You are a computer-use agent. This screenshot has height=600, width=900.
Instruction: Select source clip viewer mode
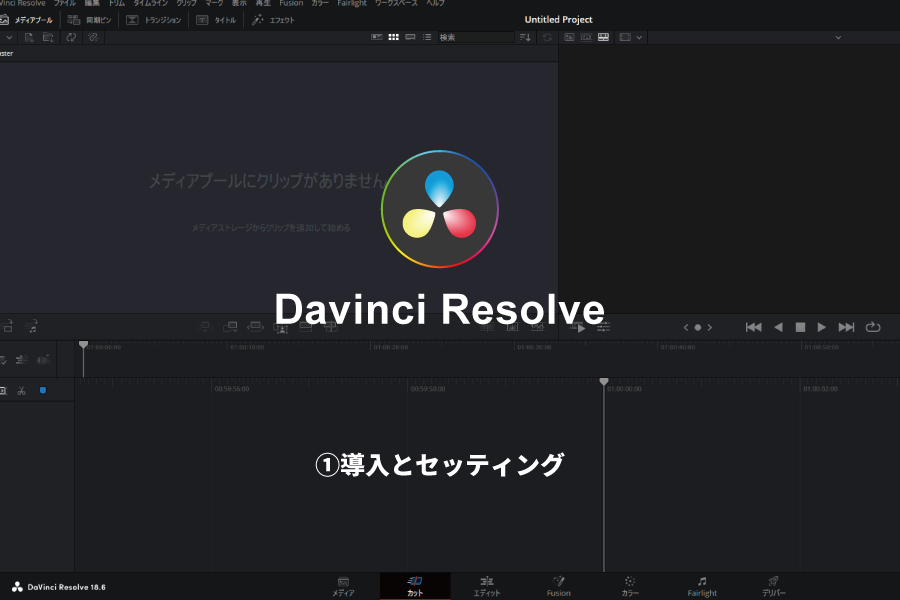click(569, 37)
